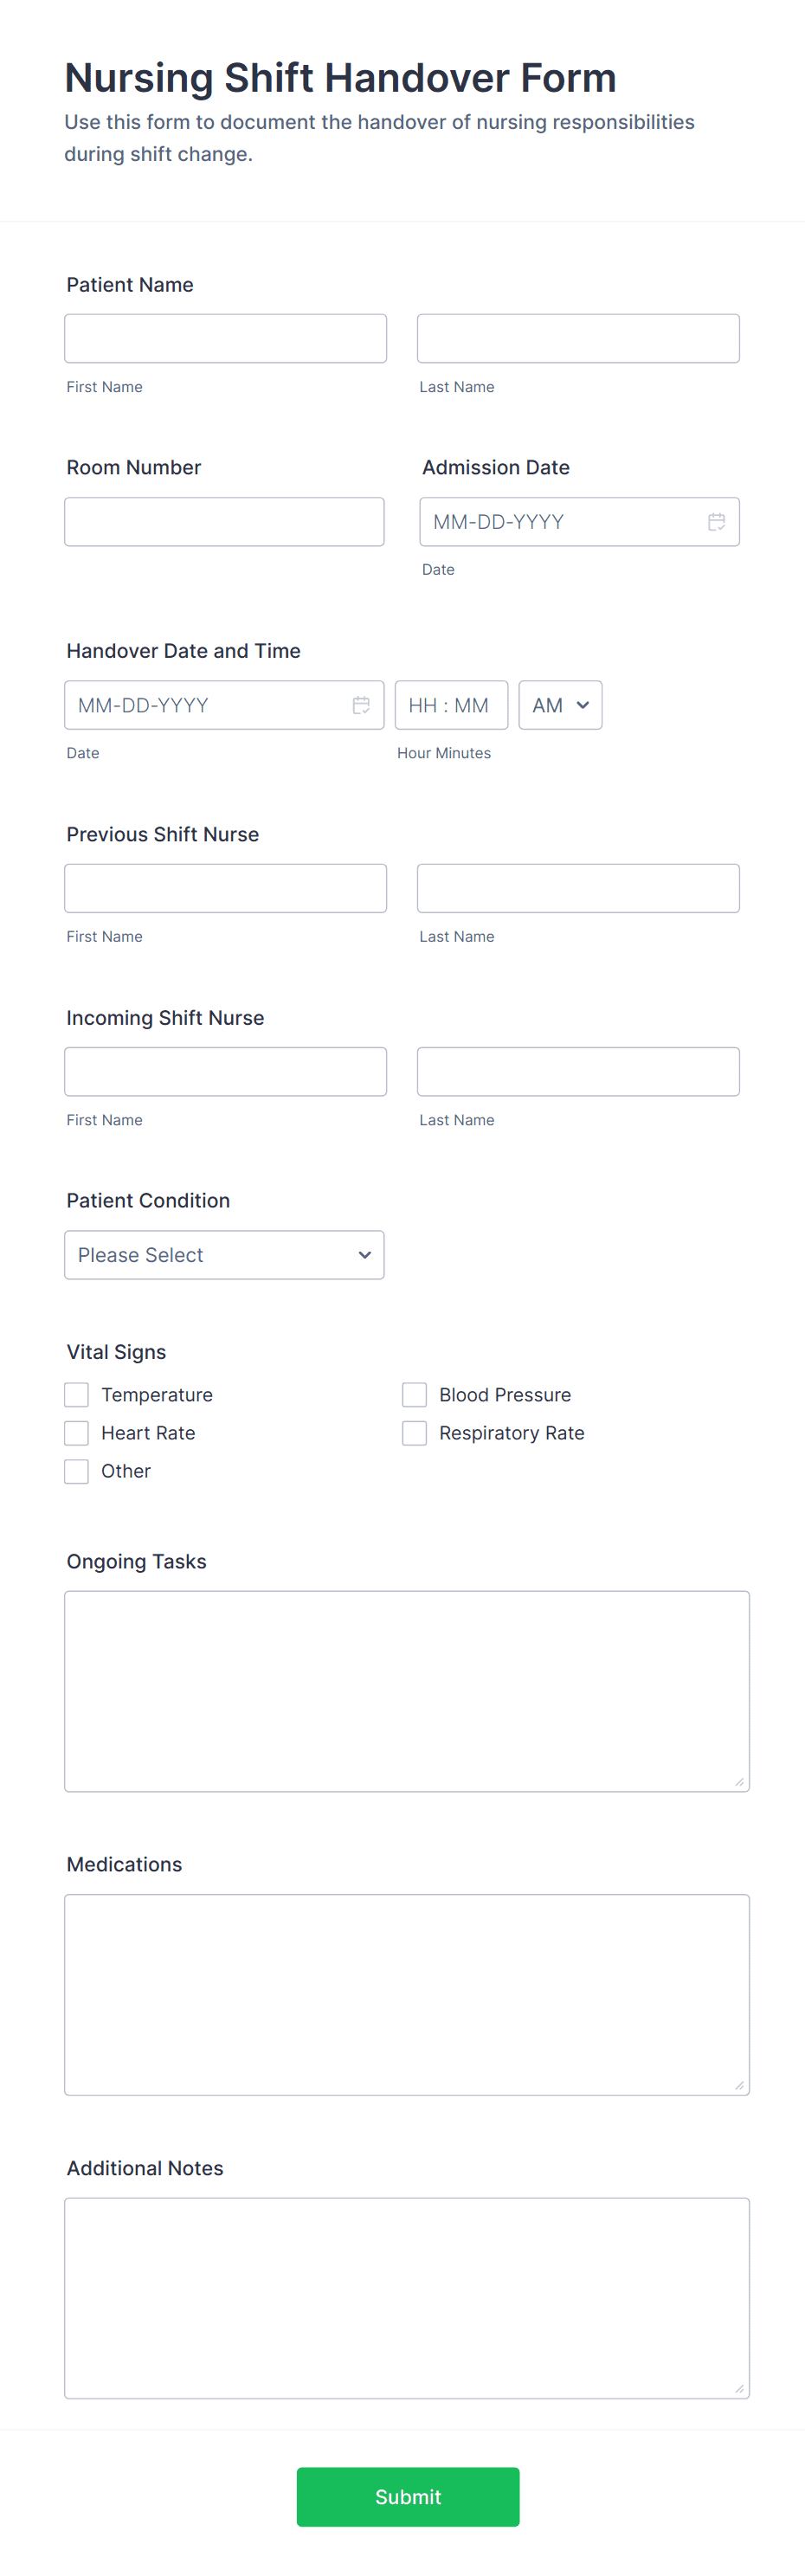Enable the Heart Rate checkbox

point(76,1432)
